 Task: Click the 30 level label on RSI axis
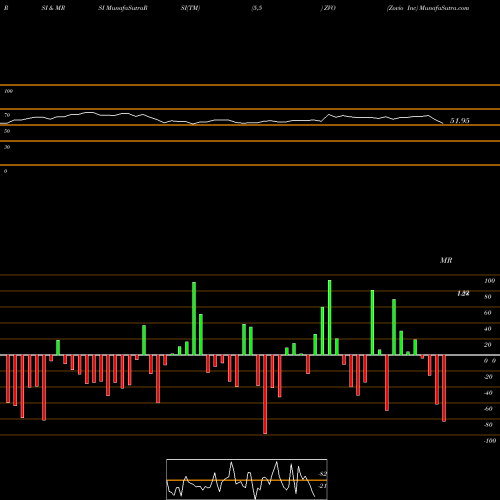(7, 147)
